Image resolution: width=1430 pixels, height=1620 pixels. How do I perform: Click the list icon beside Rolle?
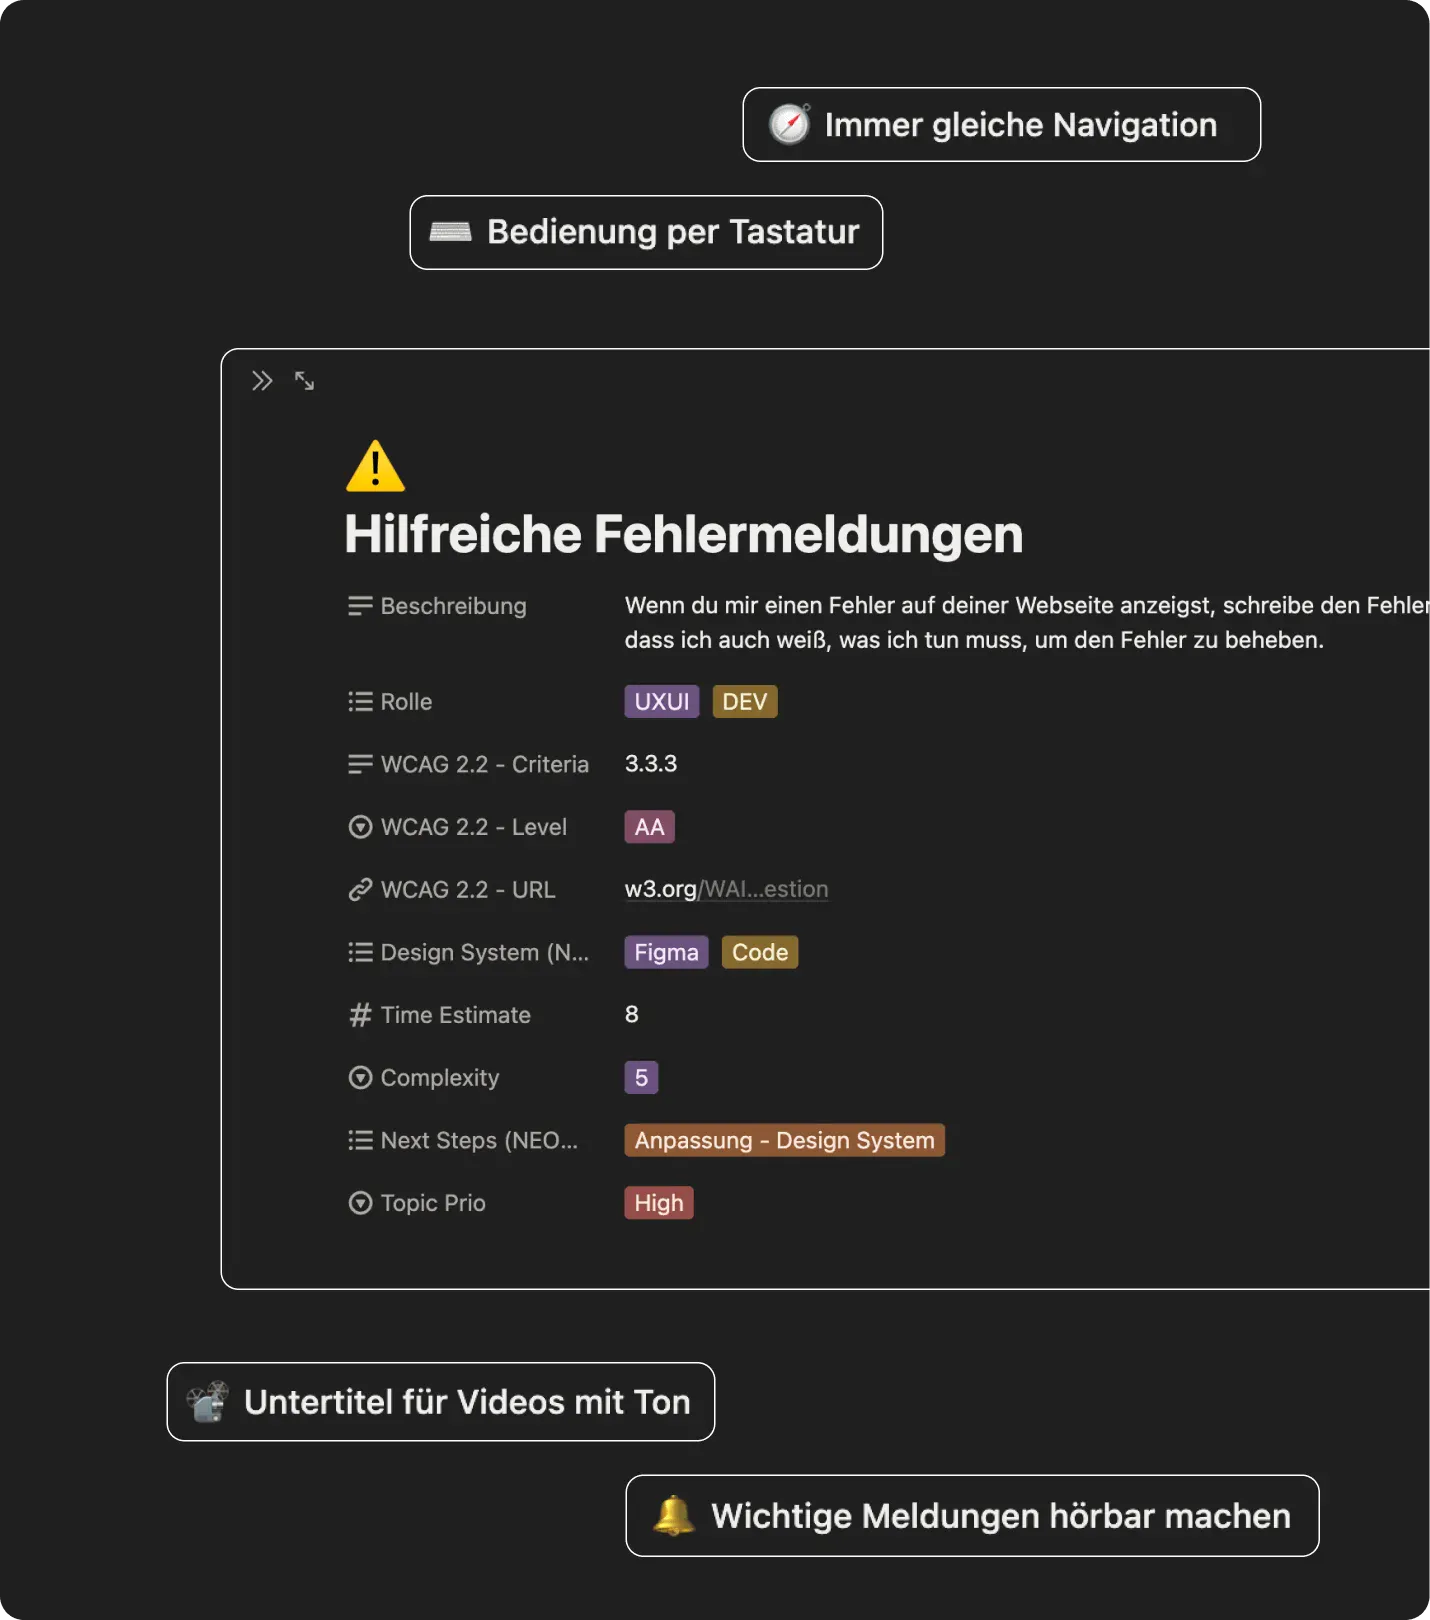[360, 702]
